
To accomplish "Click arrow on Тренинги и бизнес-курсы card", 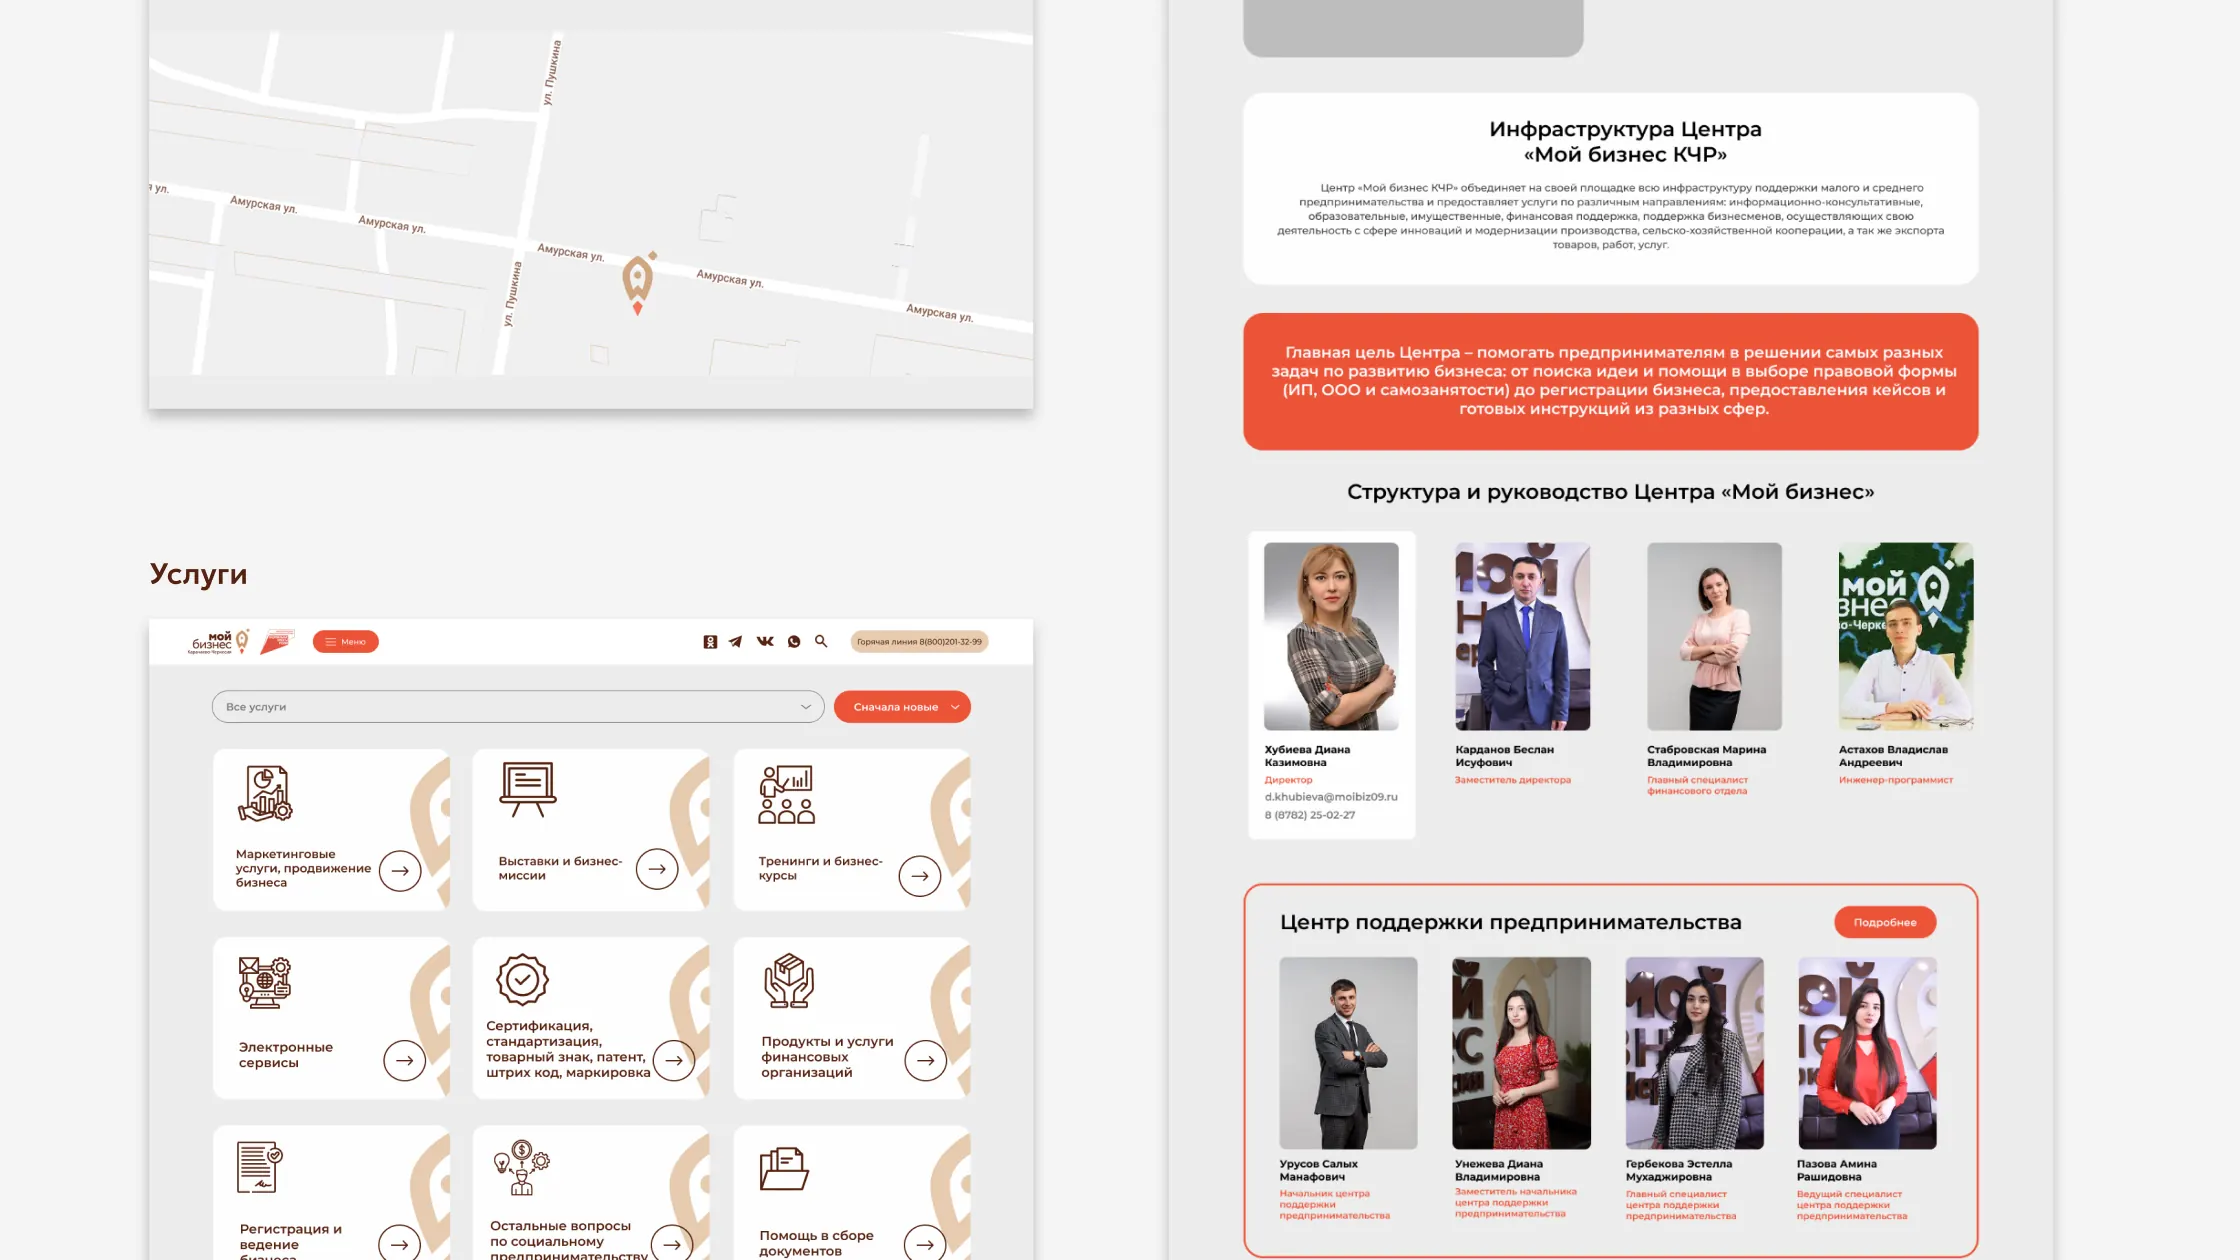I will [x=920, y=876].
